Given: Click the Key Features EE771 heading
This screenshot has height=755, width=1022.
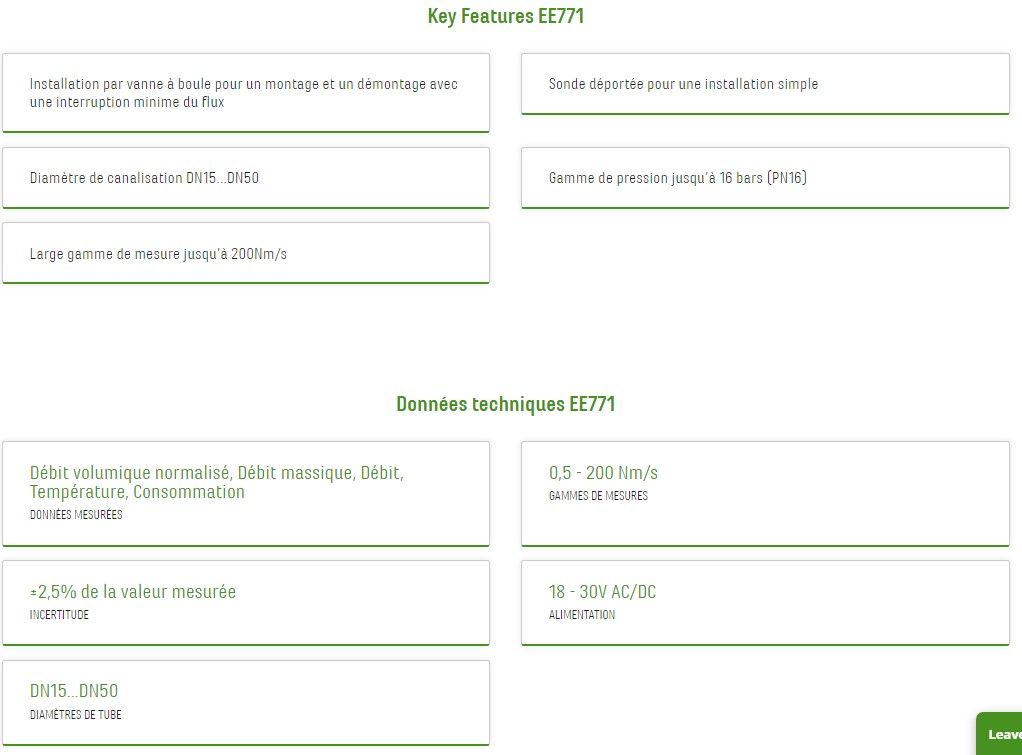Looking at the screenshot, I should coord(506,16).
